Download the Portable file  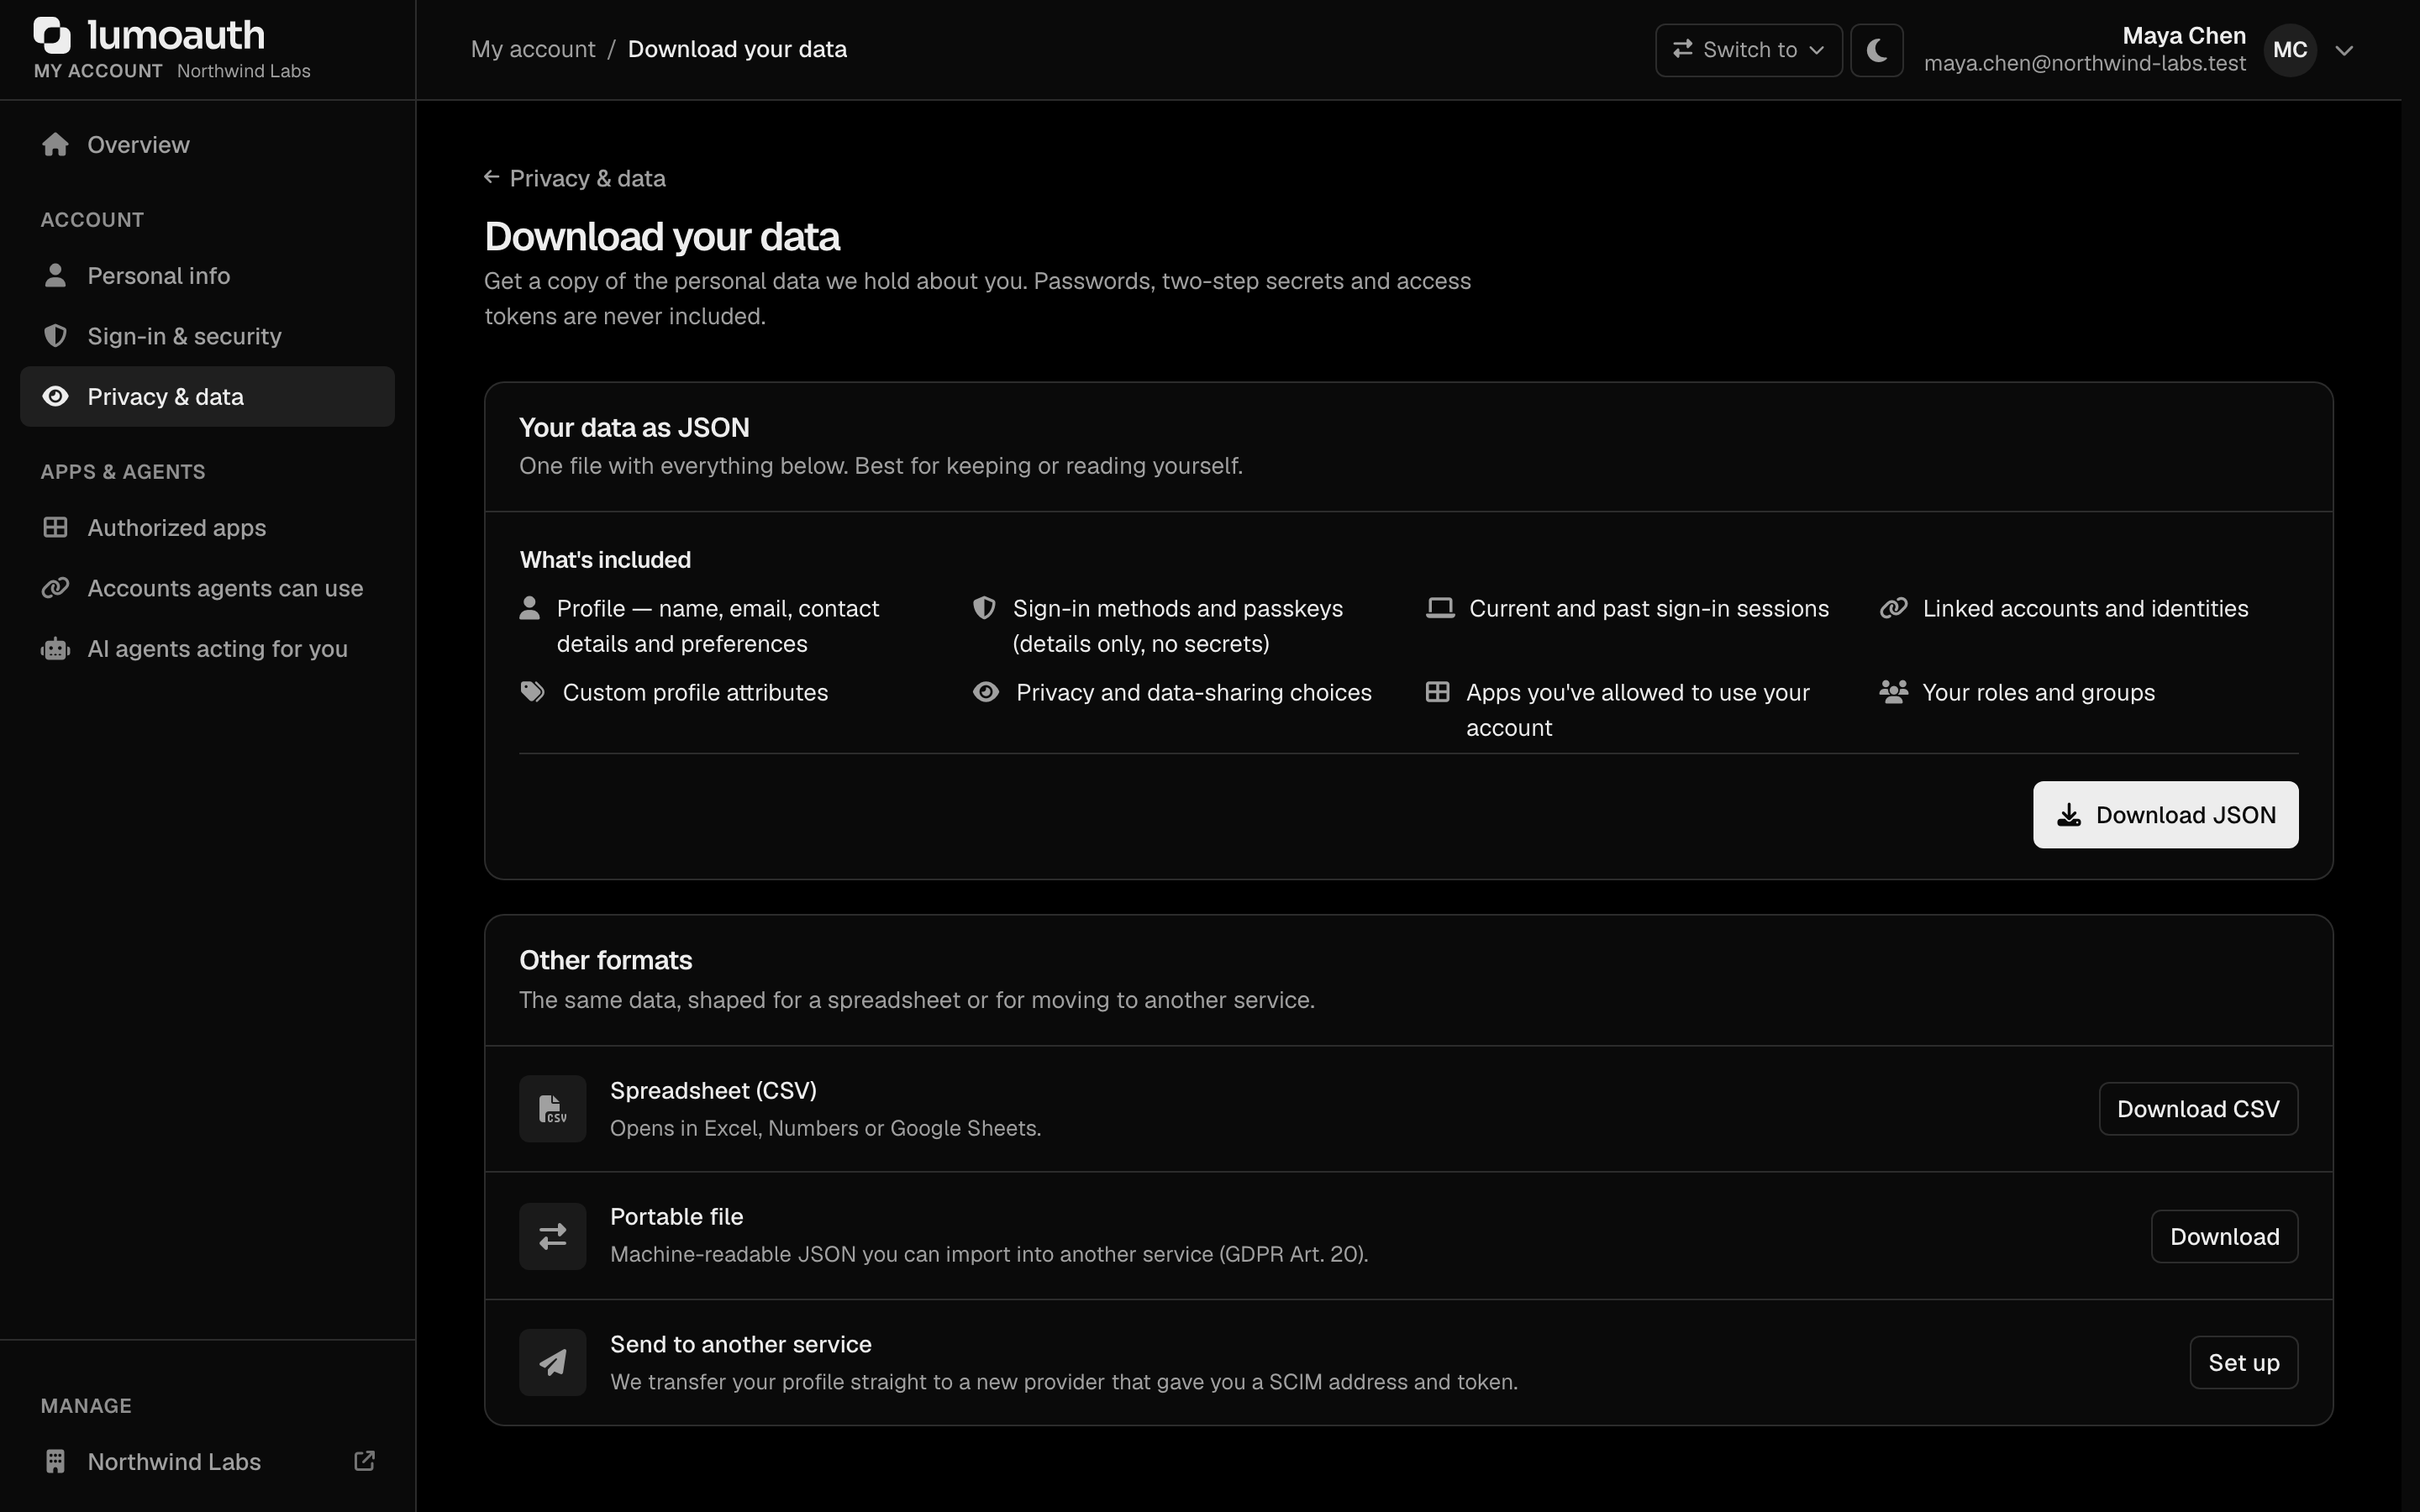pyautogui.click(x=2224, y=1237)
